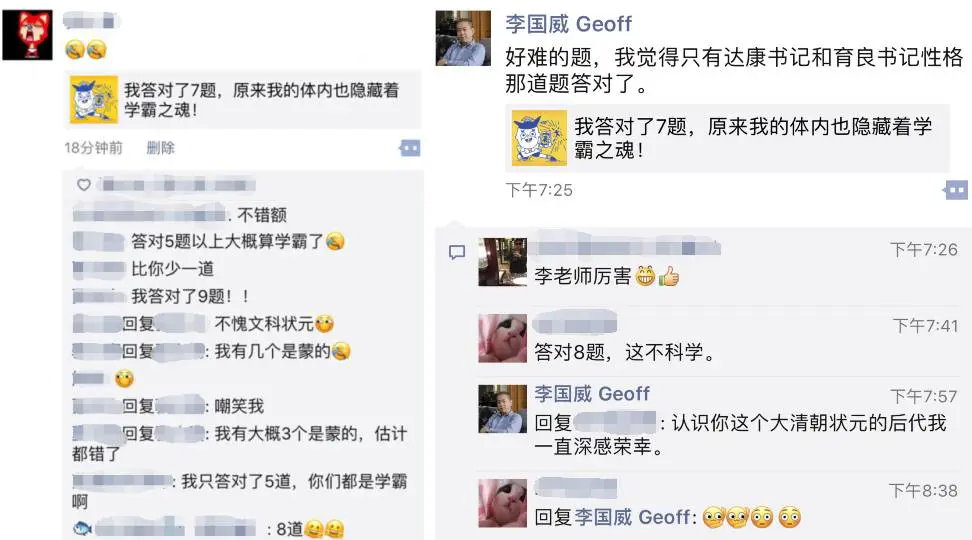Open the red fox avatar profile
Image resolution: width=972 pixels, height=540 pixels.
pyautogui.click(x=27, y=35)
